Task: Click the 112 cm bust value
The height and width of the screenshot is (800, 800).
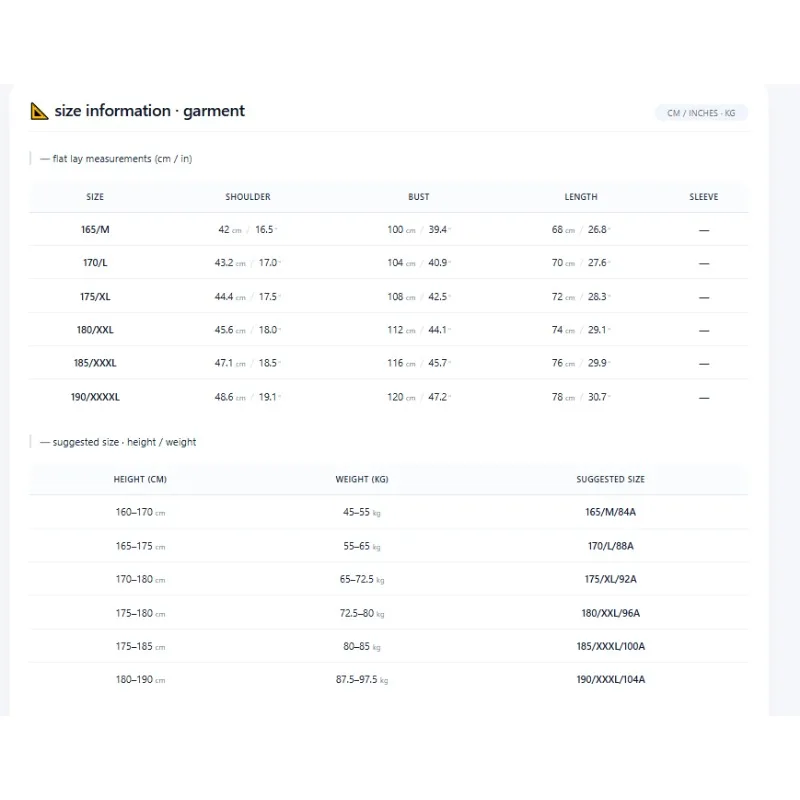Action: (401, 330)
